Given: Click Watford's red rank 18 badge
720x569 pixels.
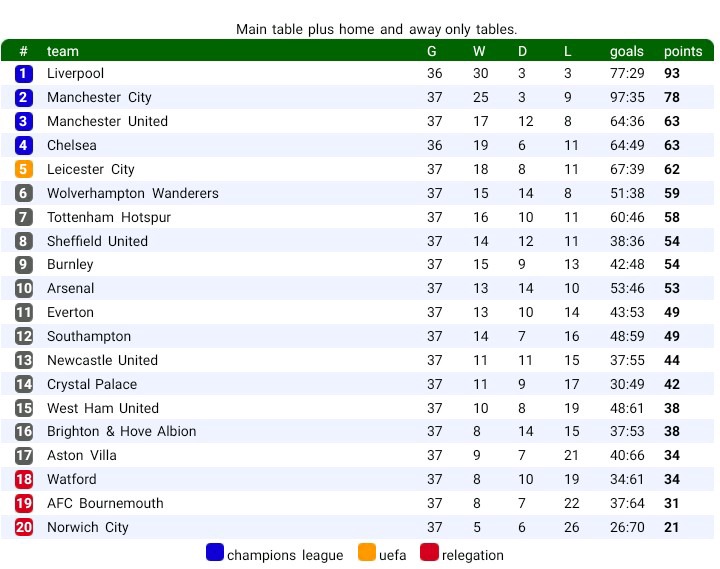Looking at the screenshot, I should coord(24,480).
